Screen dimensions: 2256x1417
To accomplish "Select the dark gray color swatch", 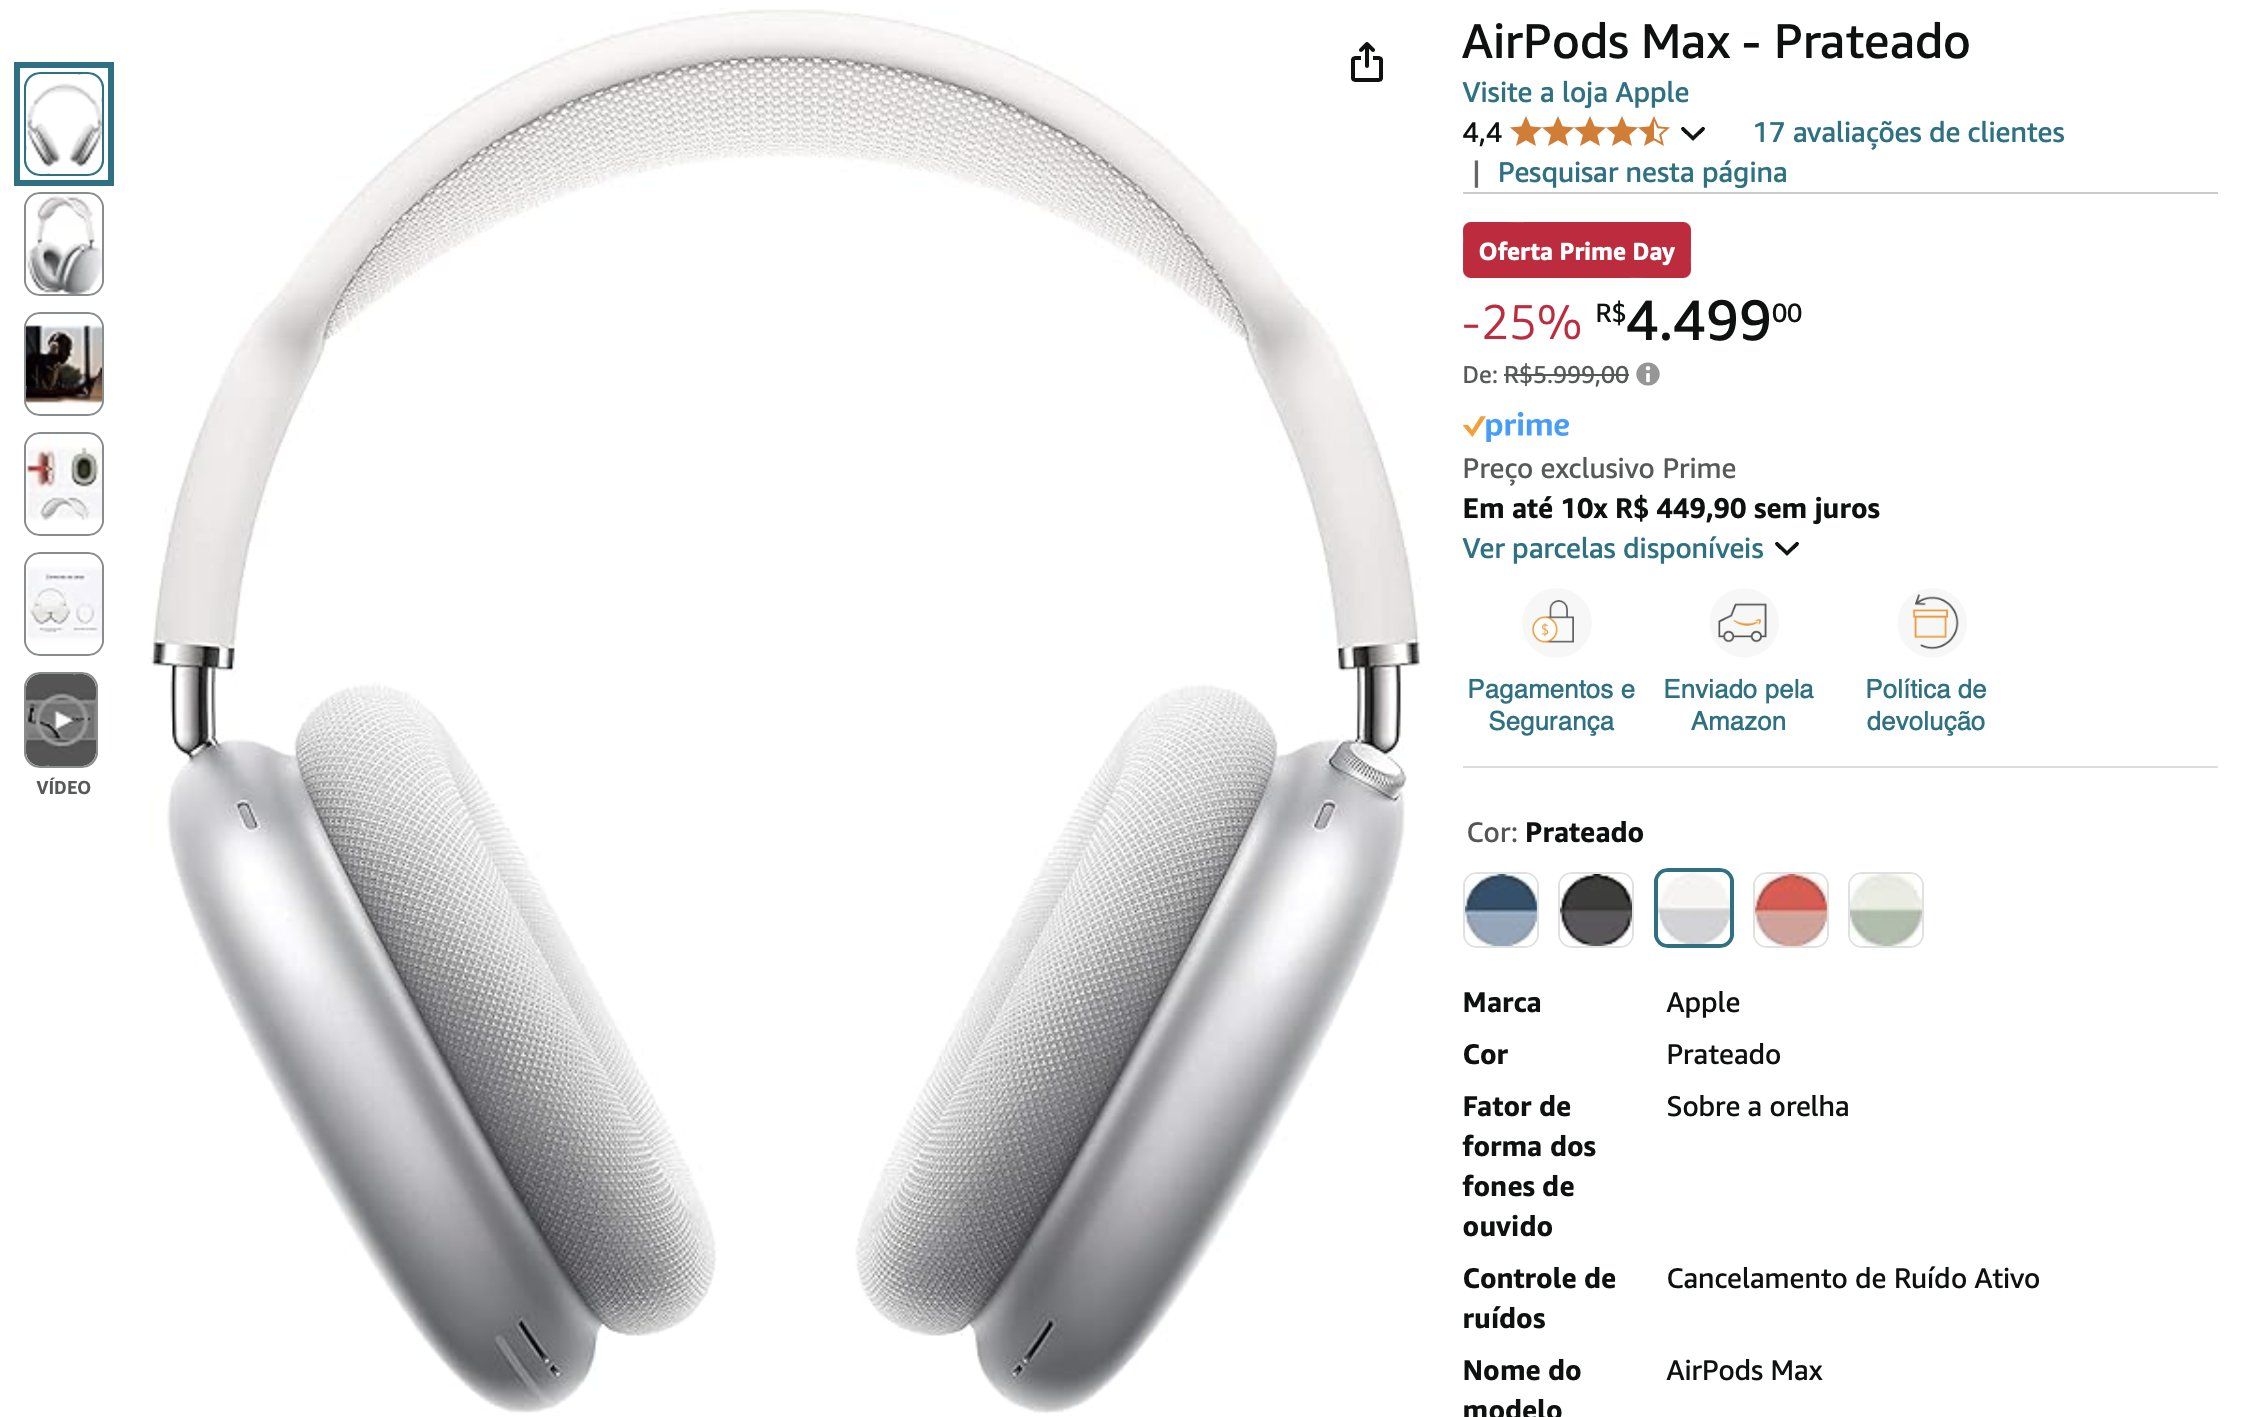I will 1596,909.
